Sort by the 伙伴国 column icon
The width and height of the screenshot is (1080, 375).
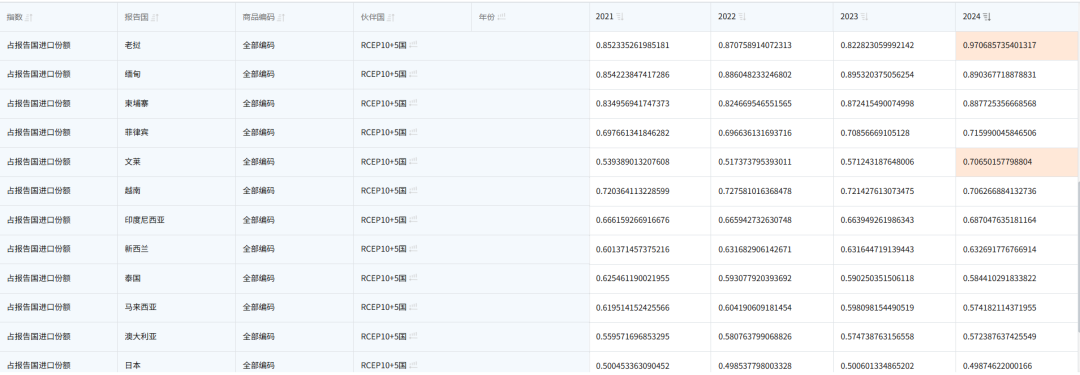pos(391,17)
